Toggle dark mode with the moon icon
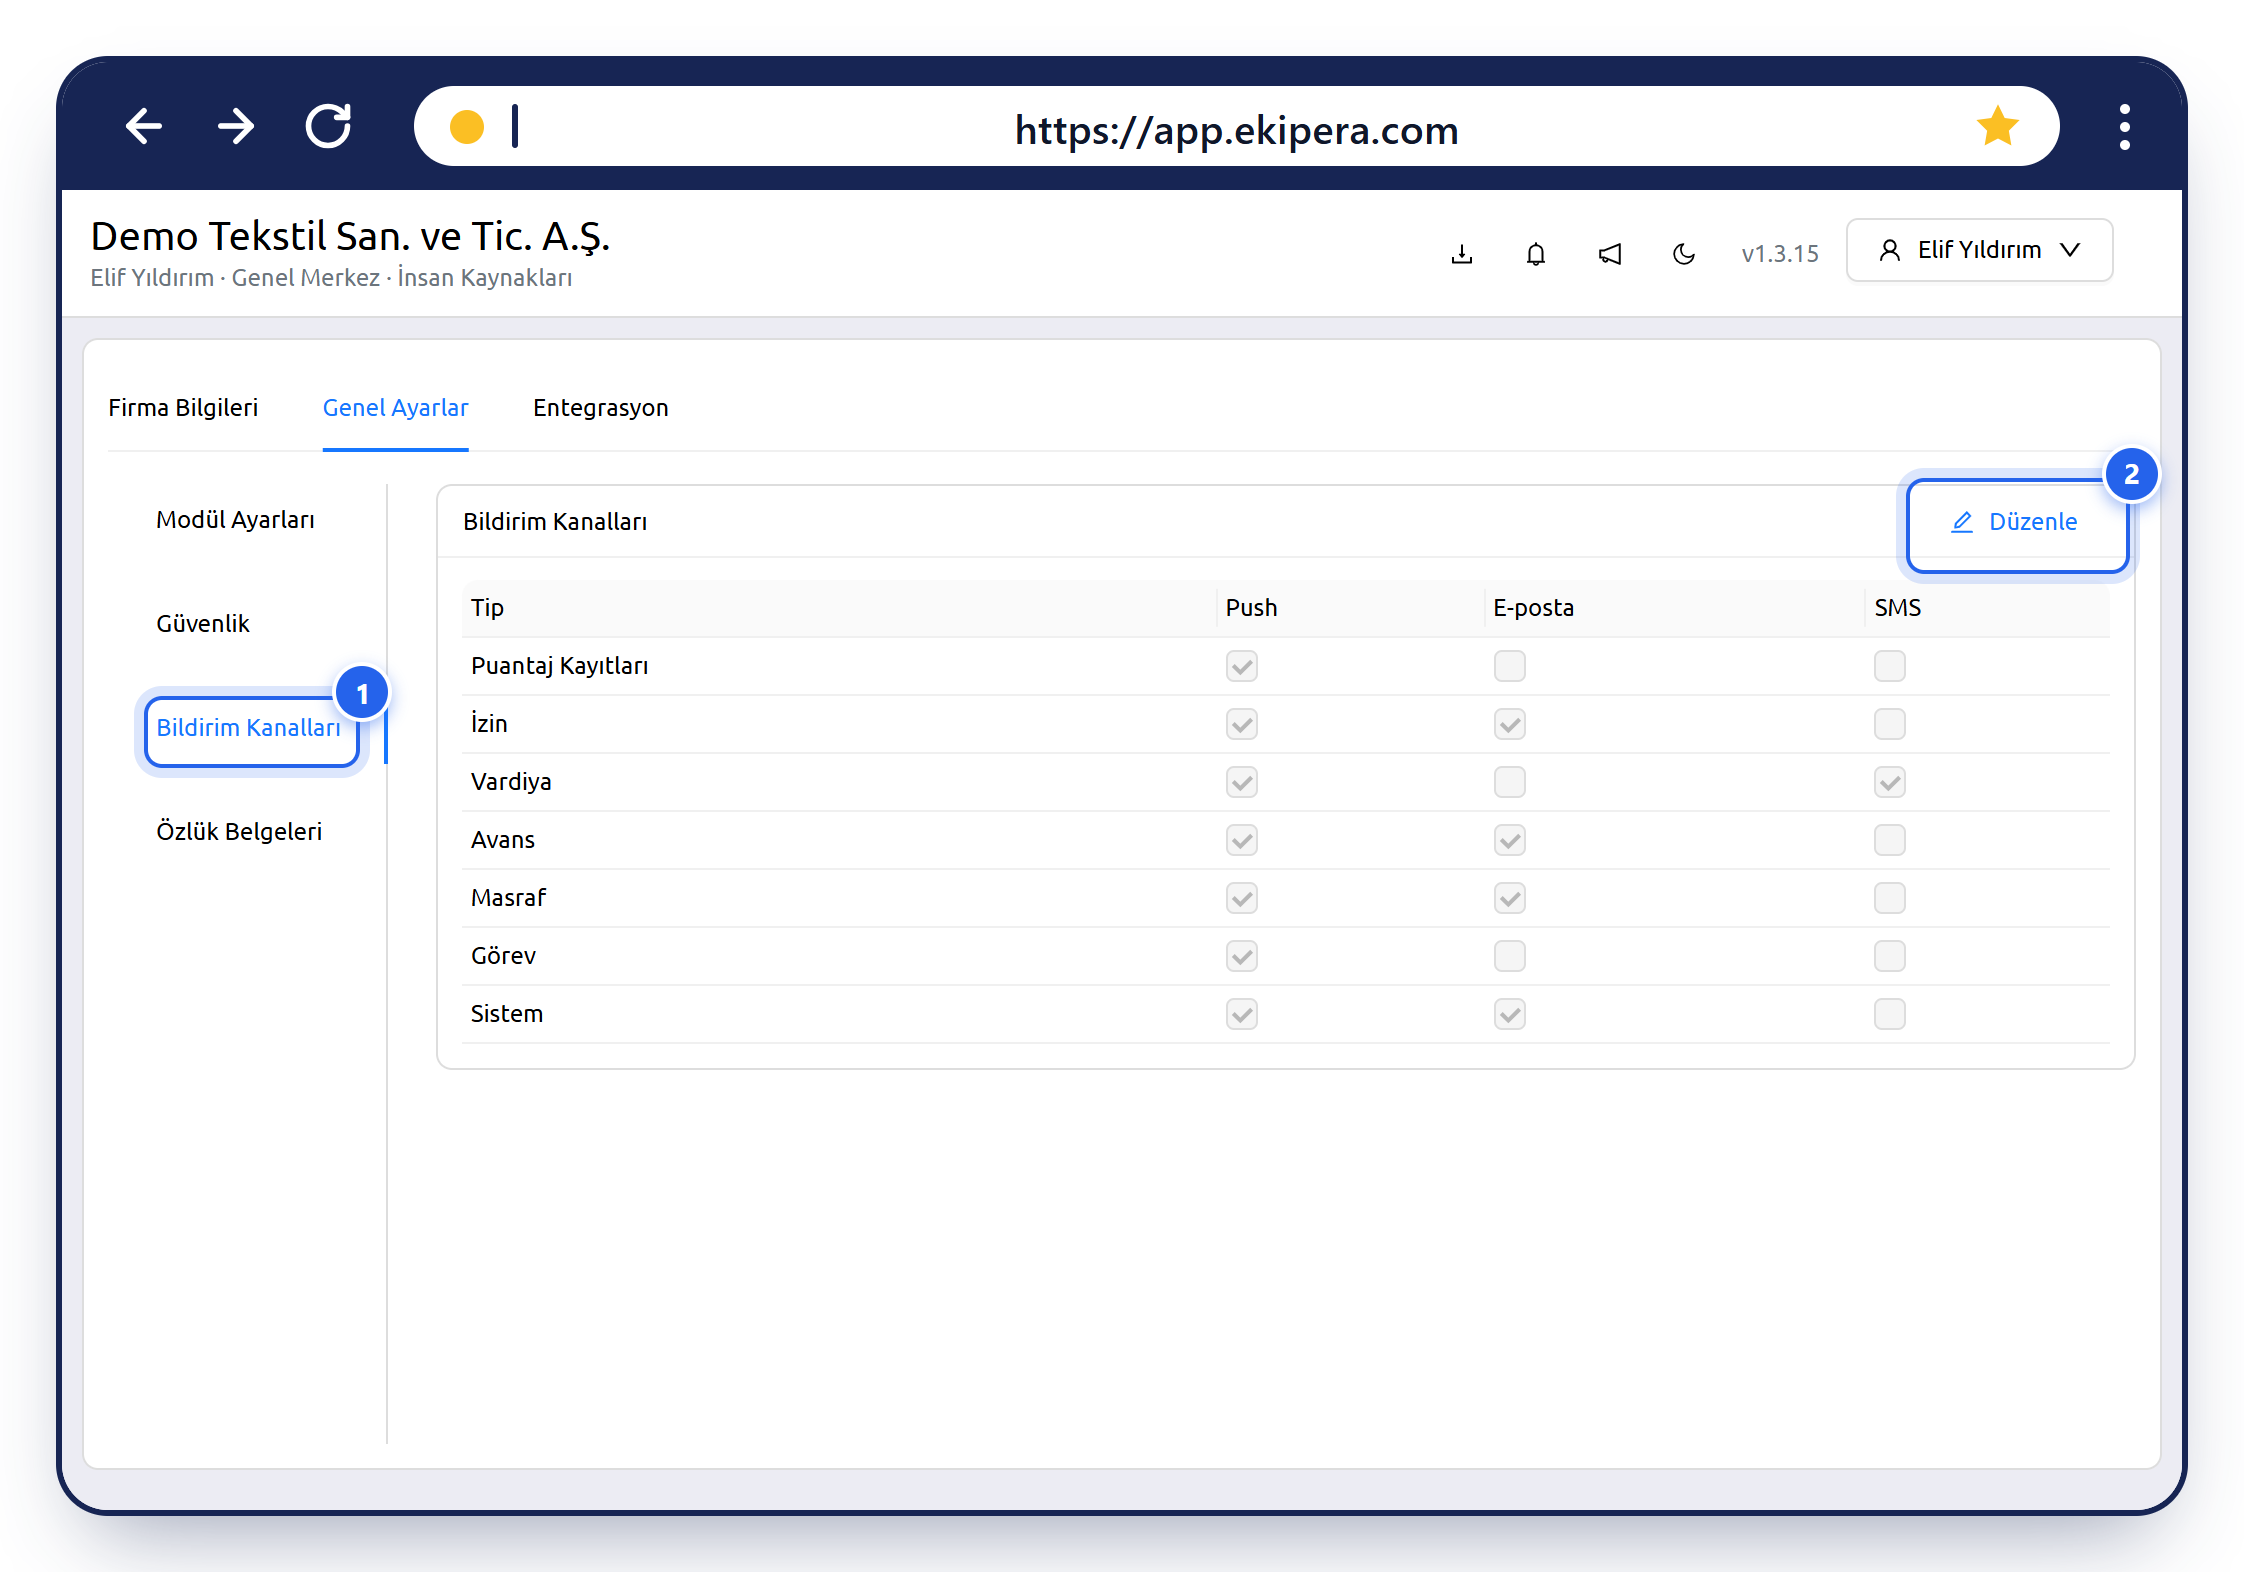 [1684, 254]
